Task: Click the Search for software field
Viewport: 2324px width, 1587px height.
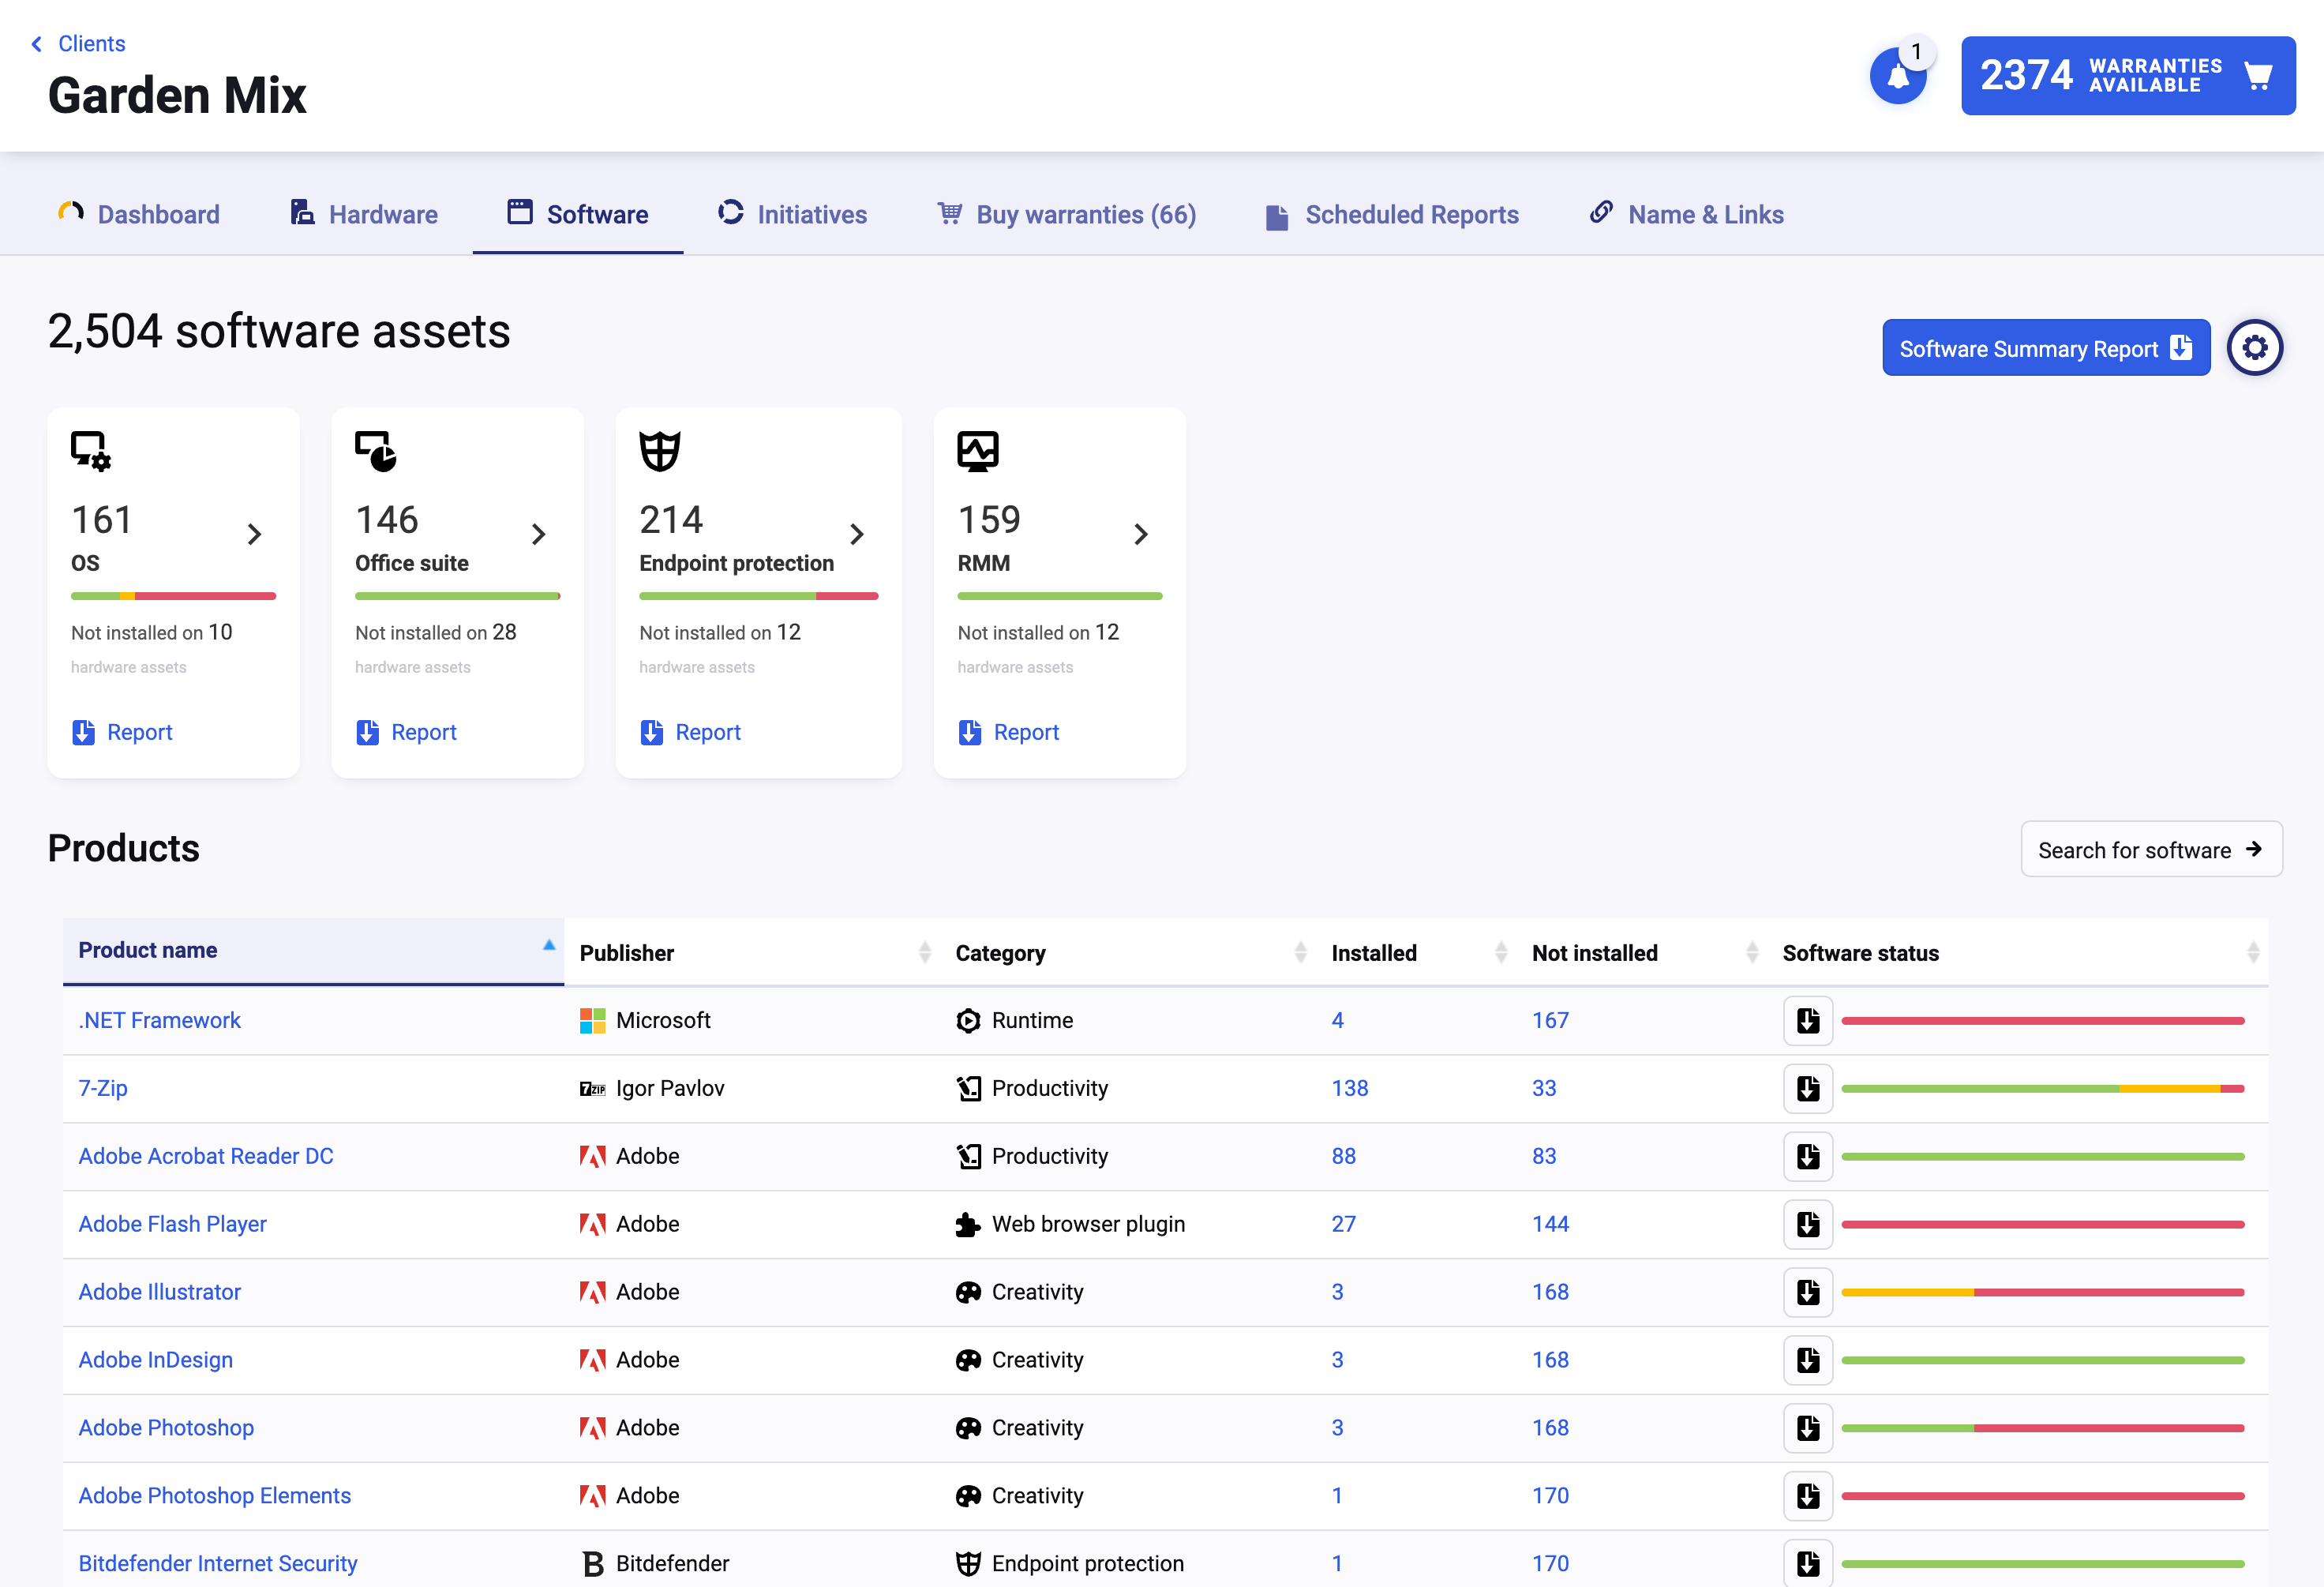Action: pyautogui.click(x=2150, y=850)
